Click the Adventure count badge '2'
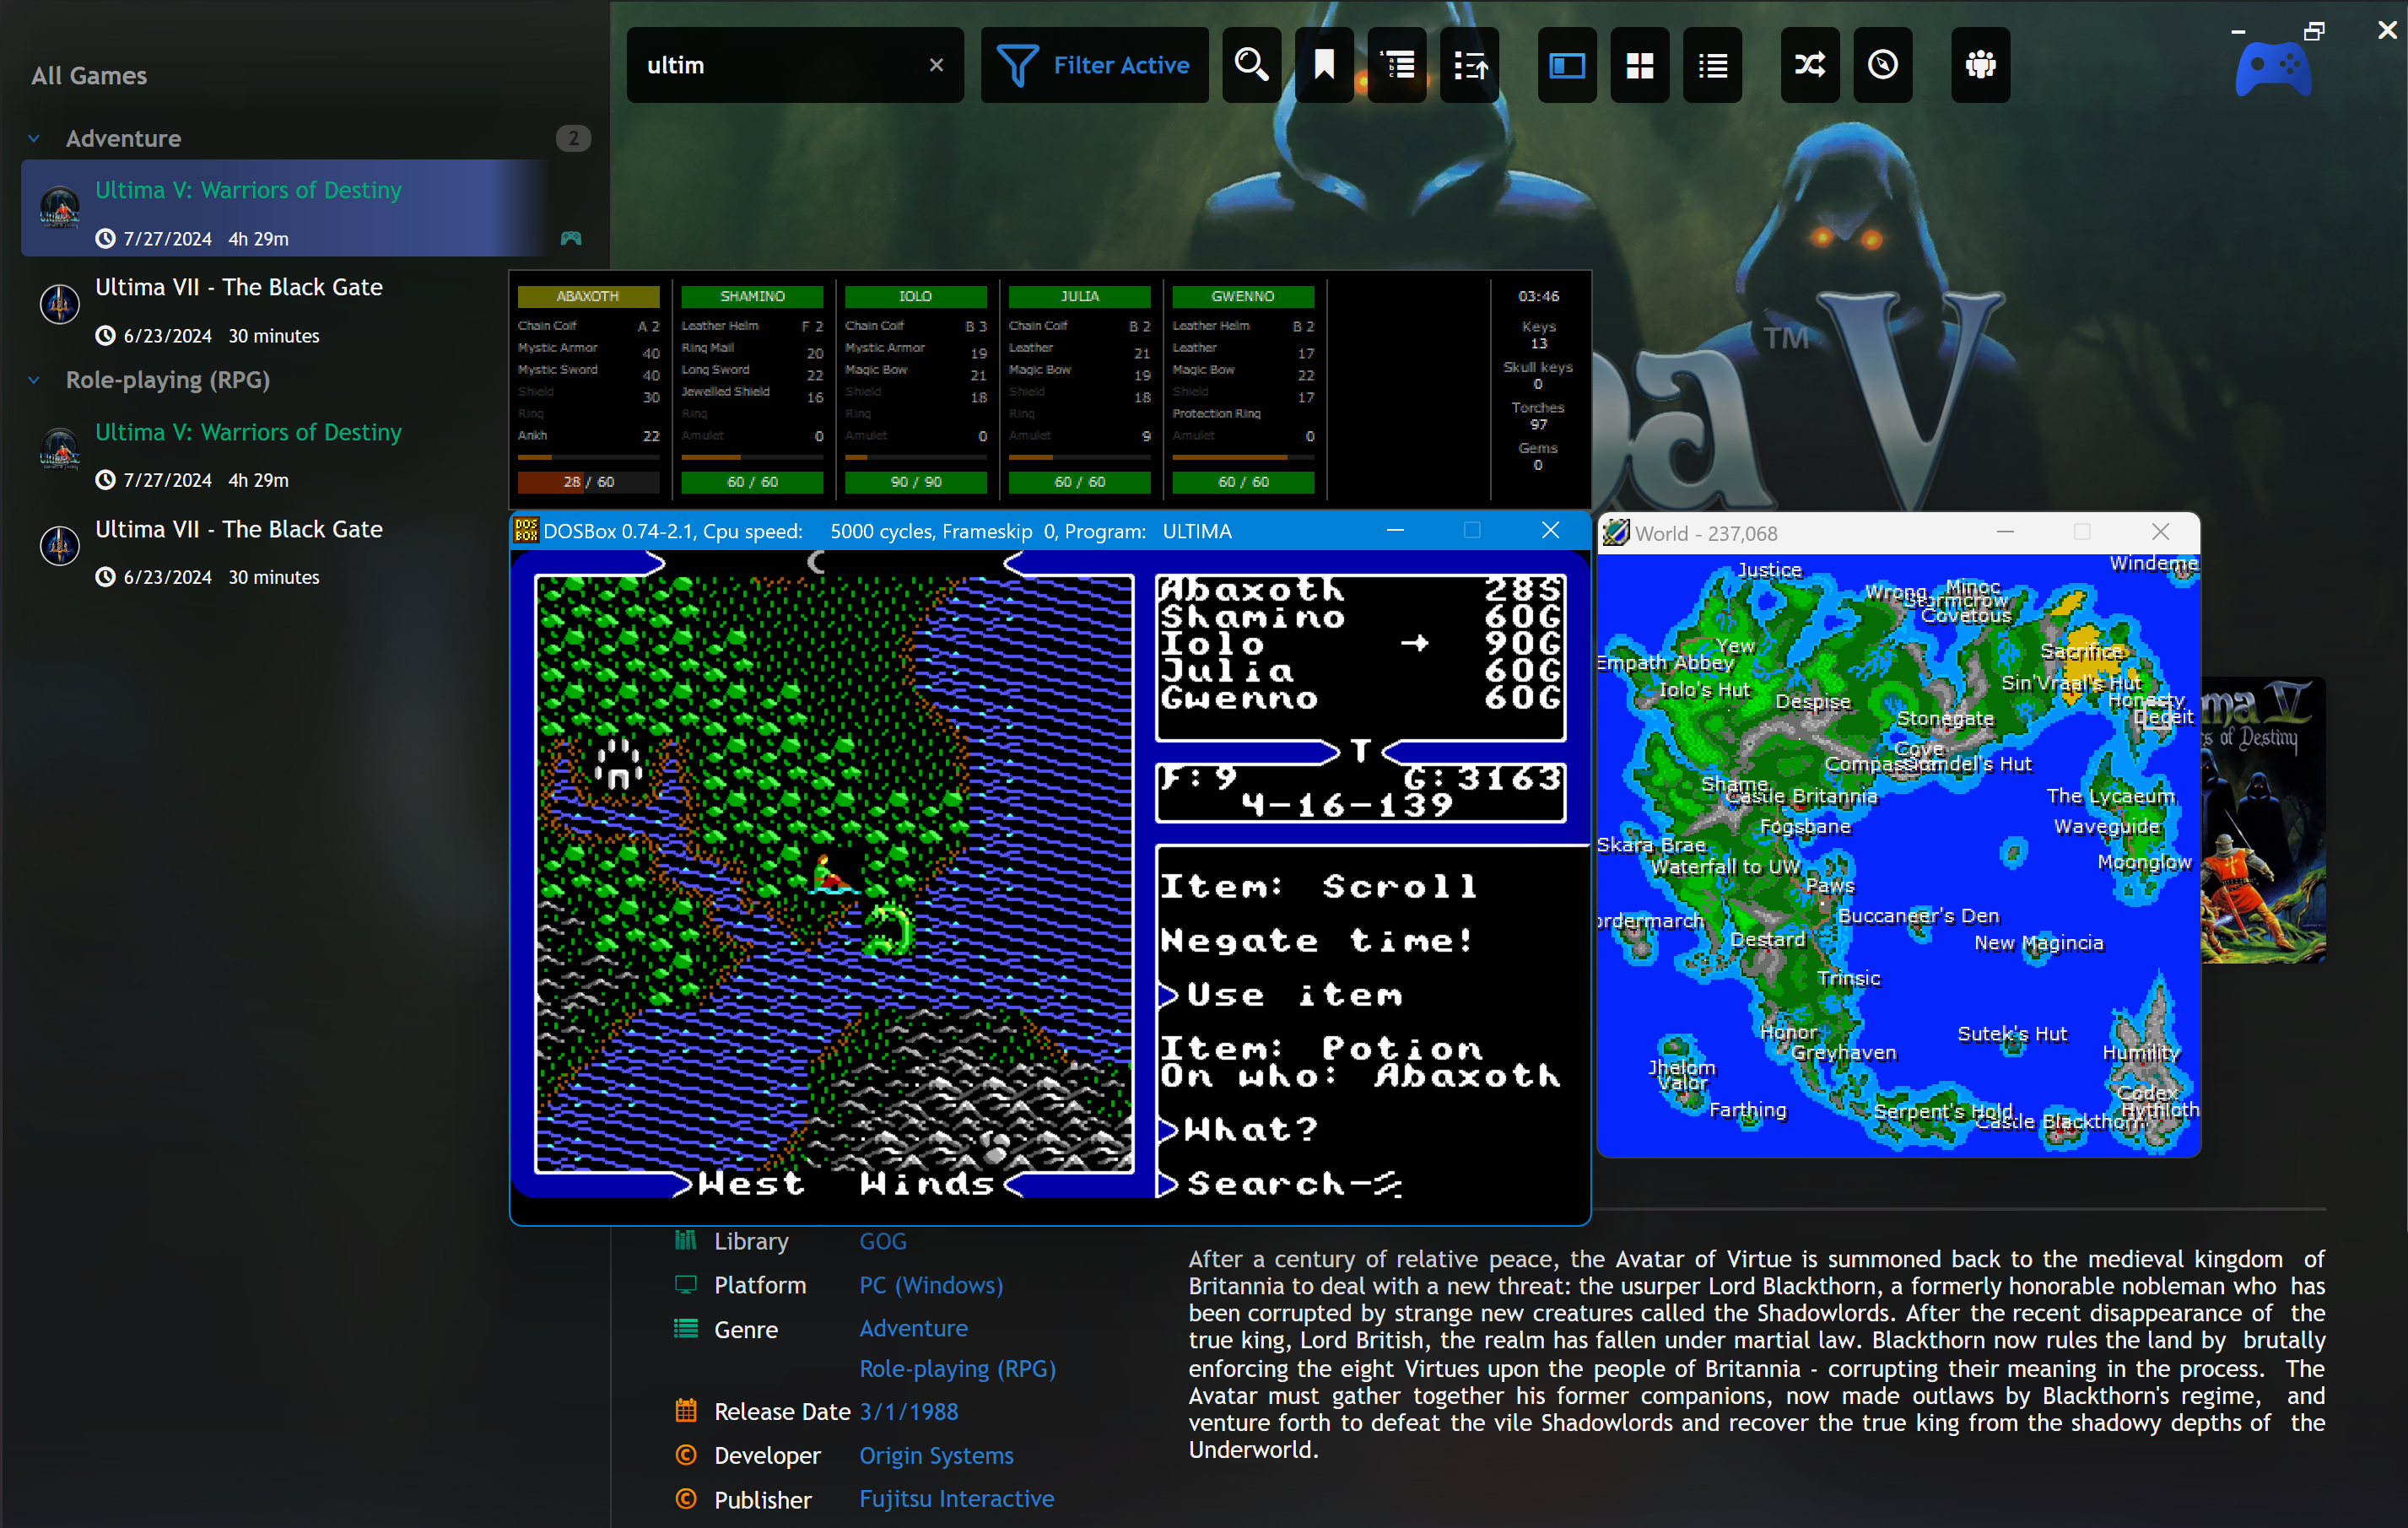The height and width of the screenshot is (1528, 2408). click(x=573, y=138)
